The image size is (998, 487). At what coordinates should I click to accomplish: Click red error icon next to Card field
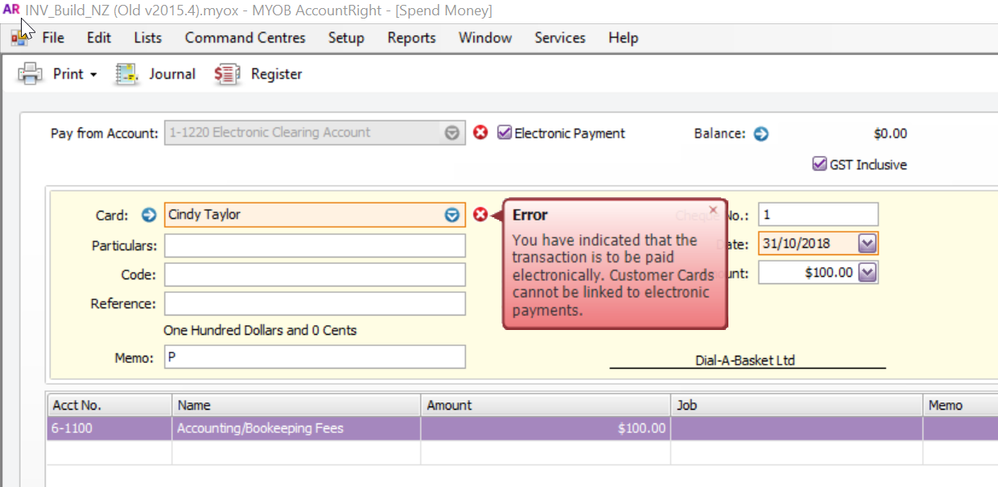(480, 215)
